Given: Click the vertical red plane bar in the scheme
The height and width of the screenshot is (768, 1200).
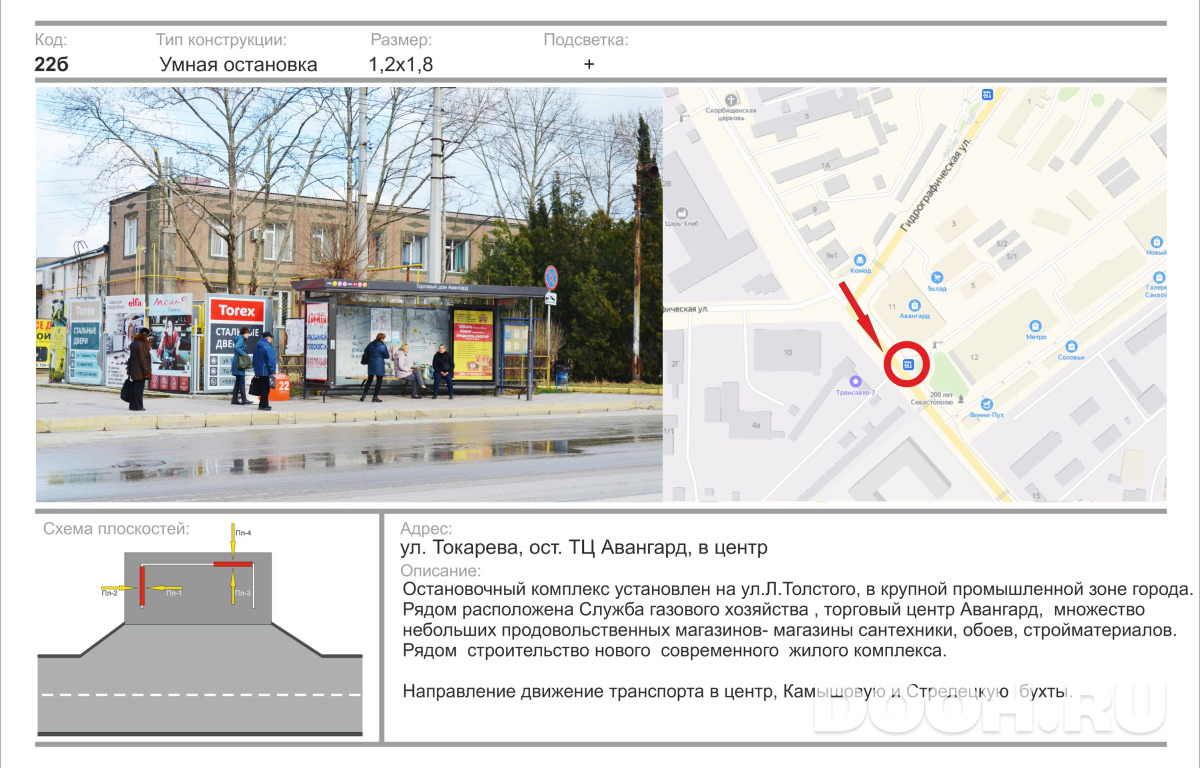Looking at the screenshot, I should 142,585.
